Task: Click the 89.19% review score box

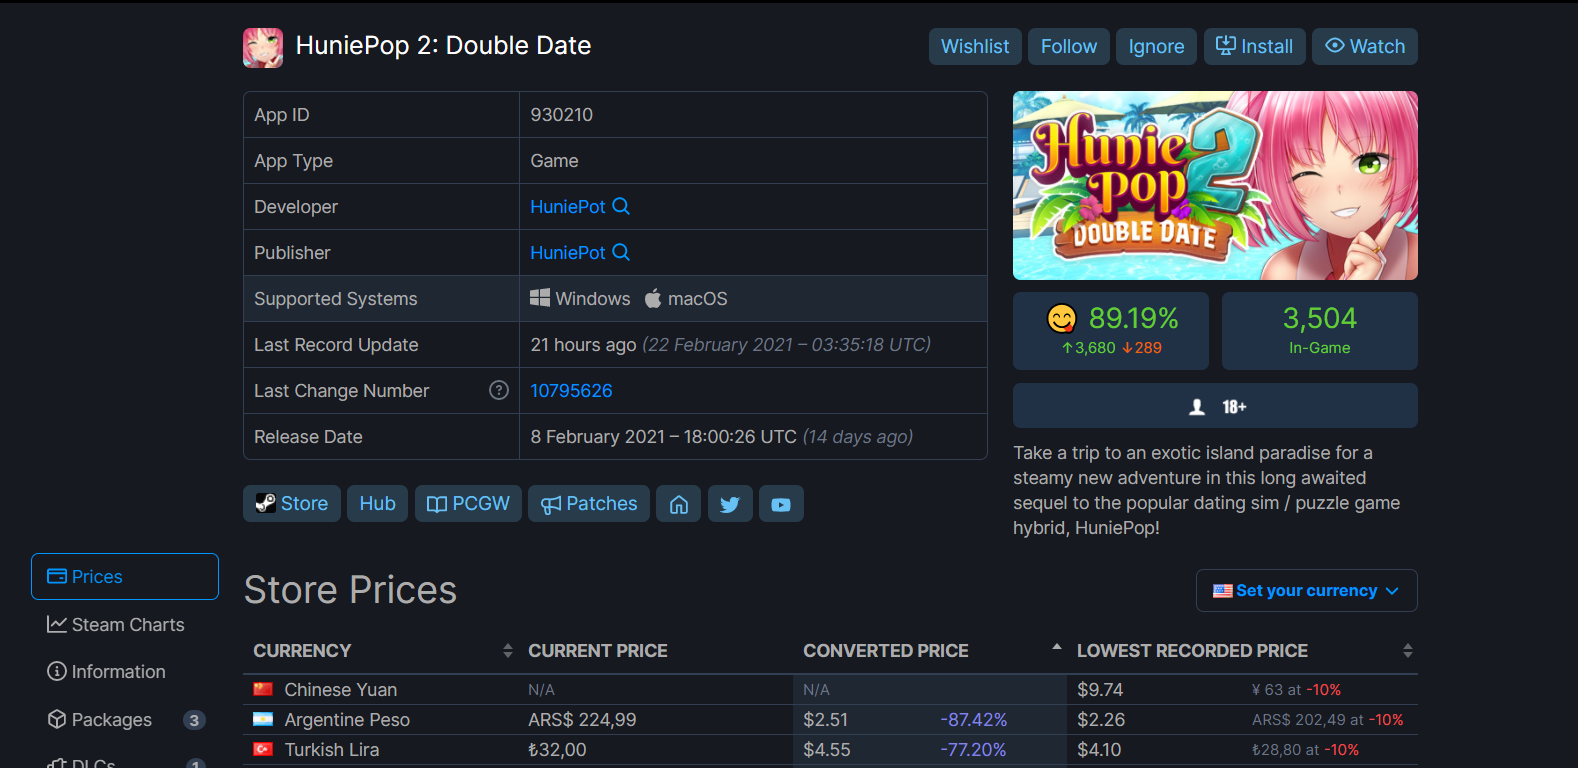Action: (1111, 331)
